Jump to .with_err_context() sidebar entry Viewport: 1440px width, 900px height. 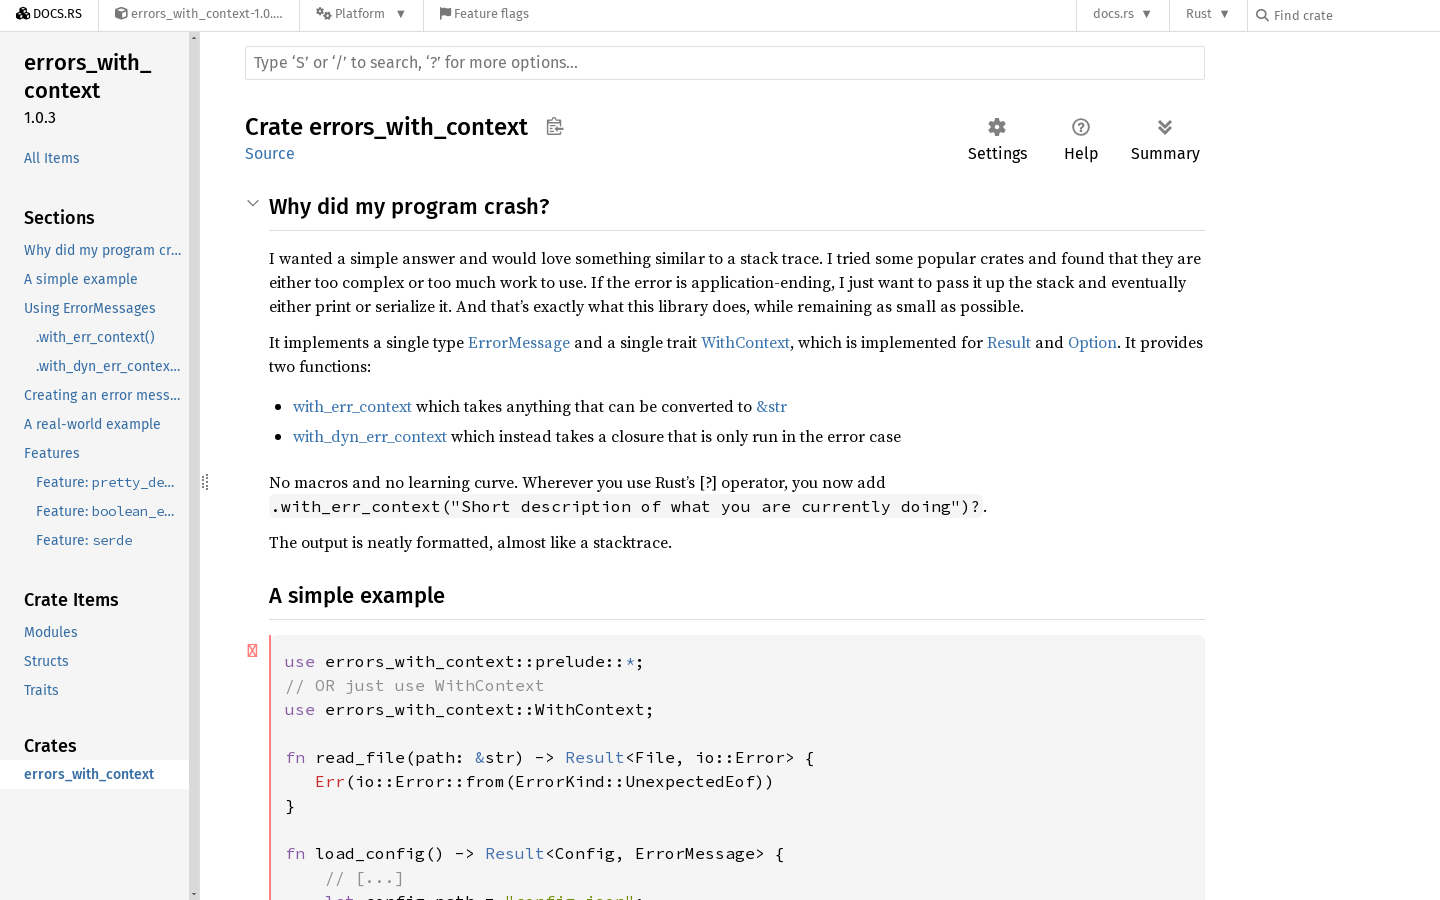click(x=95, y=337)
